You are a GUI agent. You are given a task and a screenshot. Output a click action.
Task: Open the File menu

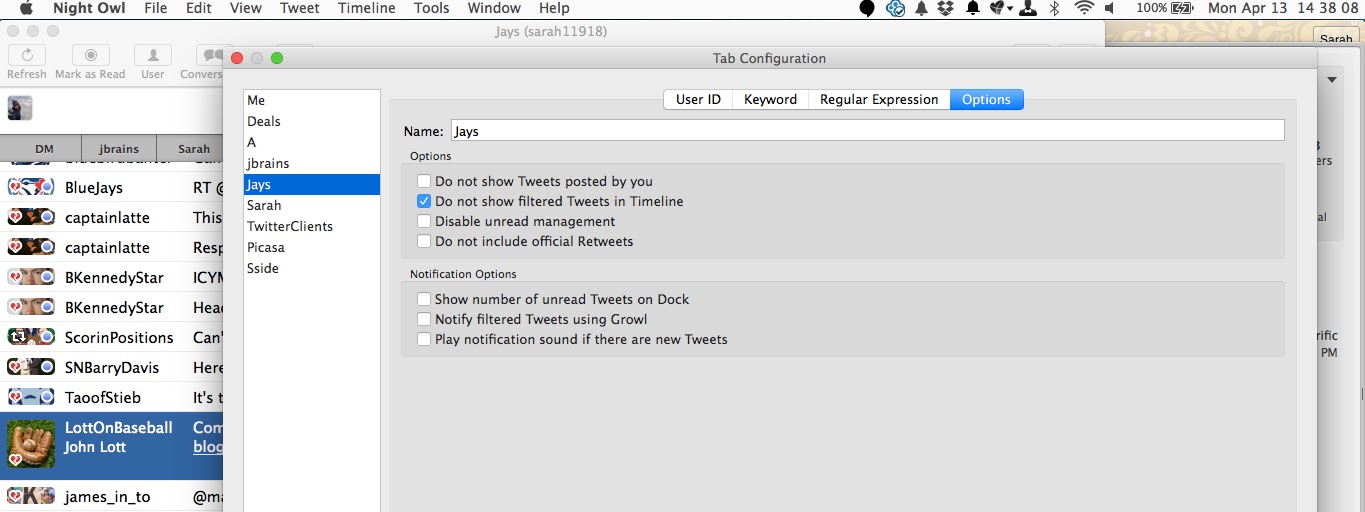(156, 8)
